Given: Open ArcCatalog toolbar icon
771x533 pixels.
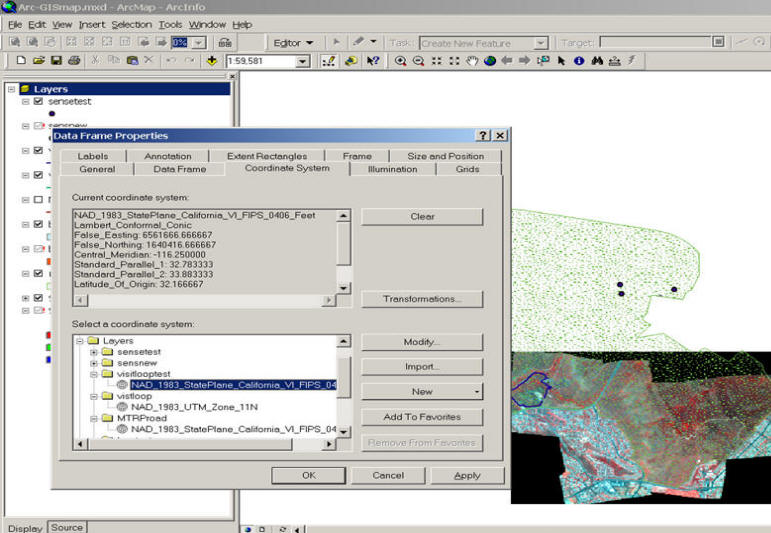Looking at the screenshot, I should (x=351, y=61).
